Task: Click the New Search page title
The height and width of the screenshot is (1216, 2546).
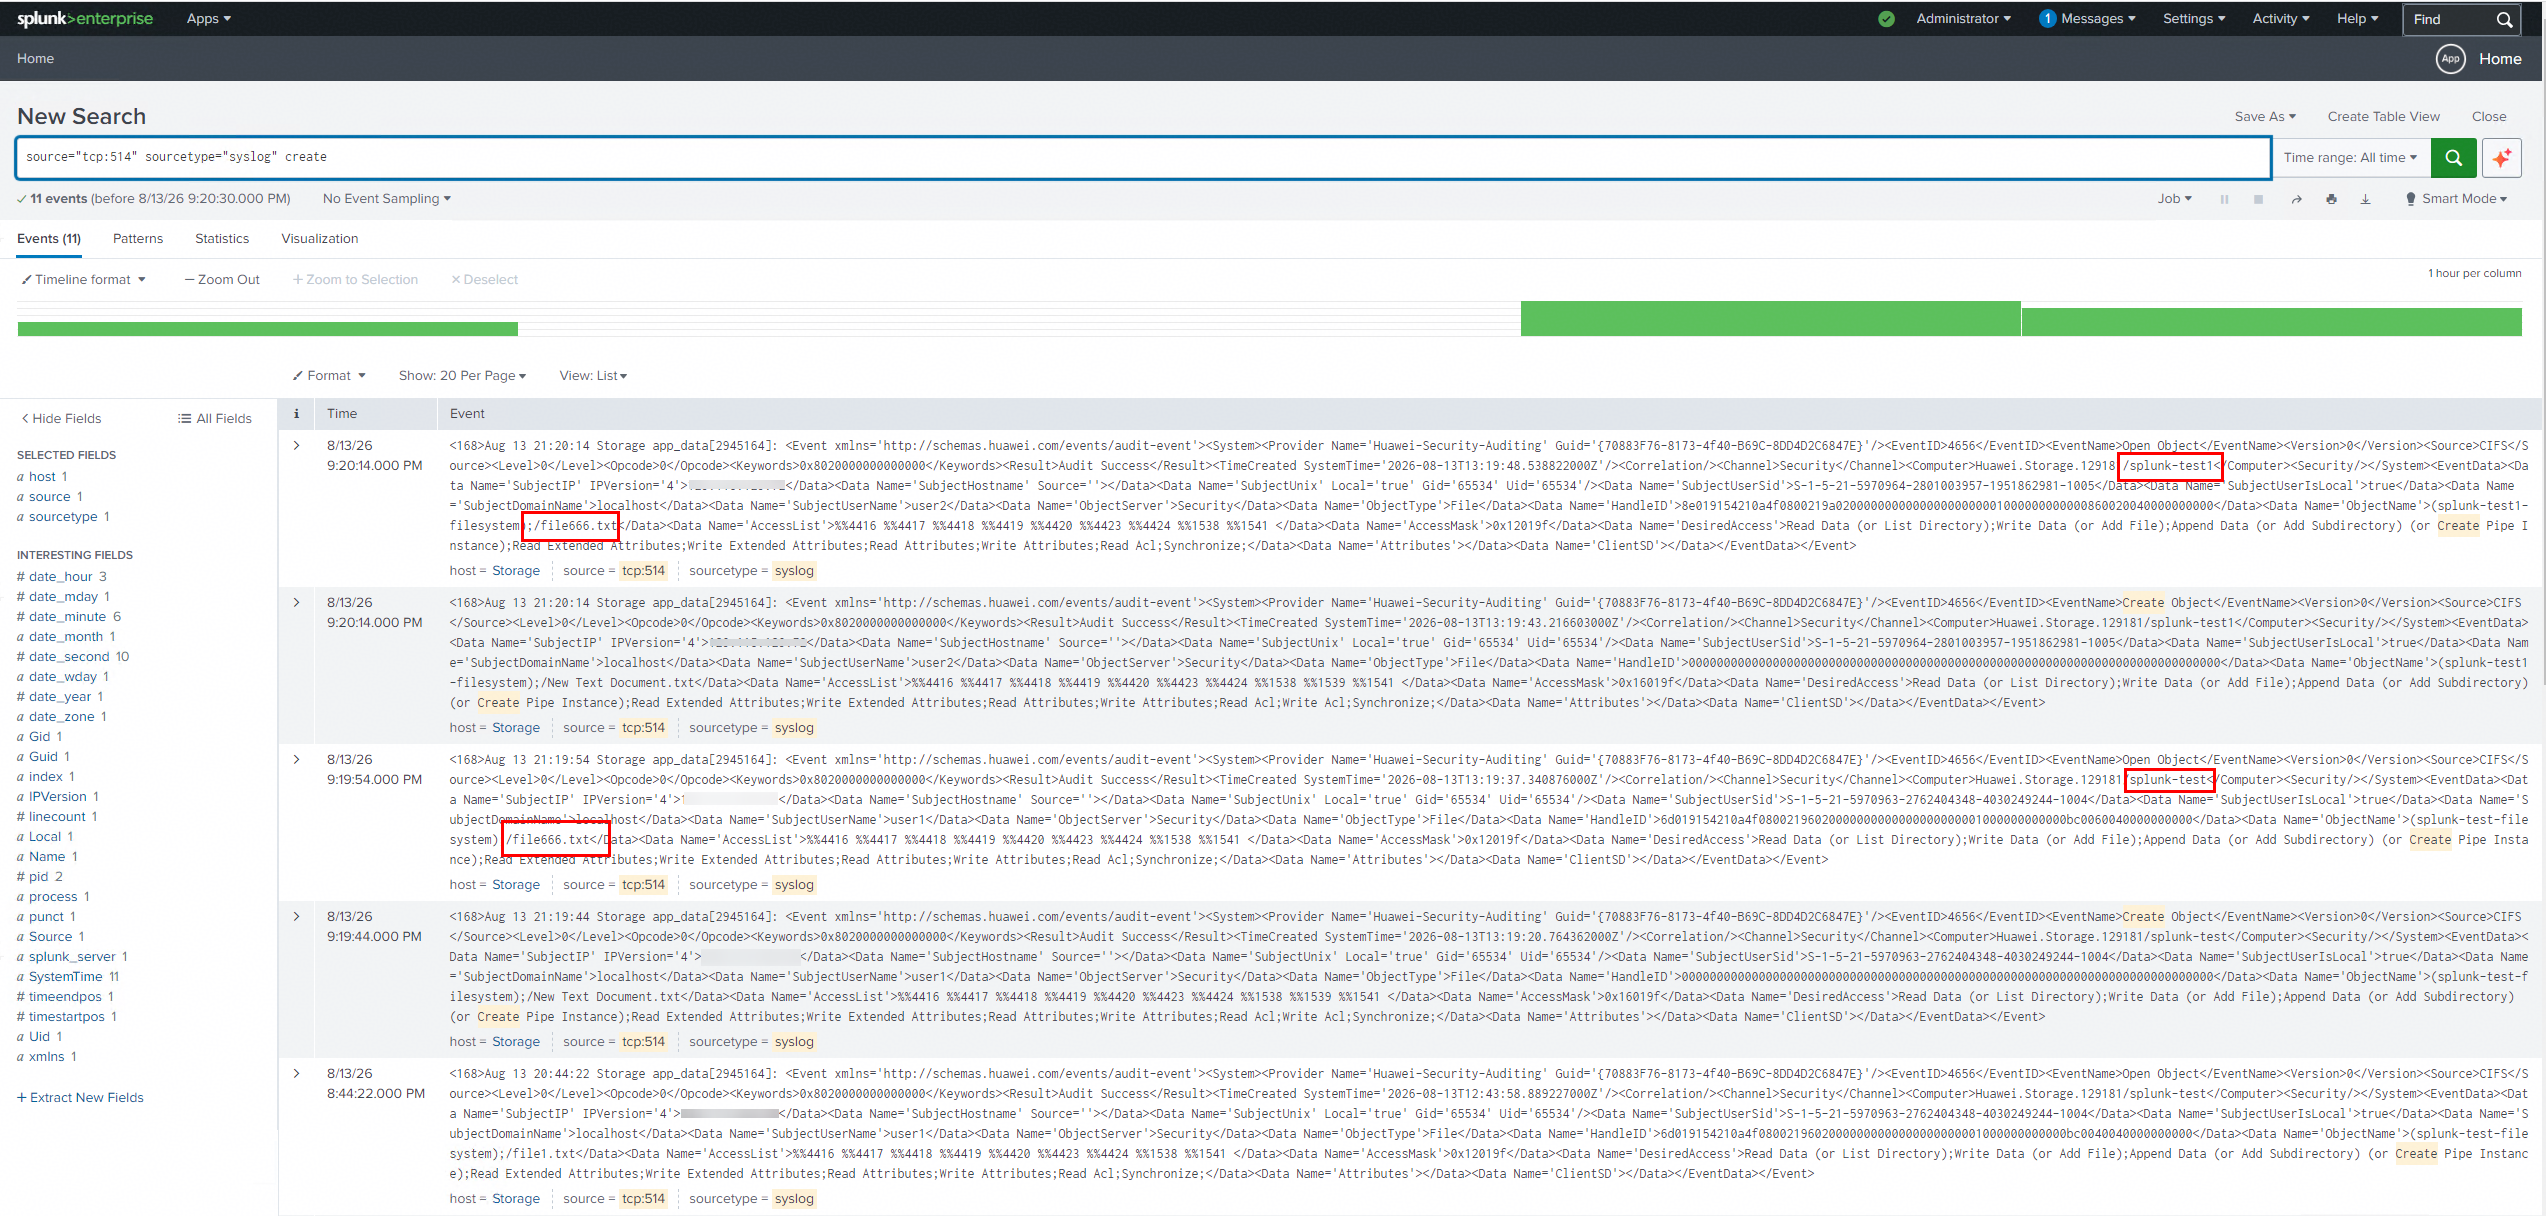Action: [82, 117]
